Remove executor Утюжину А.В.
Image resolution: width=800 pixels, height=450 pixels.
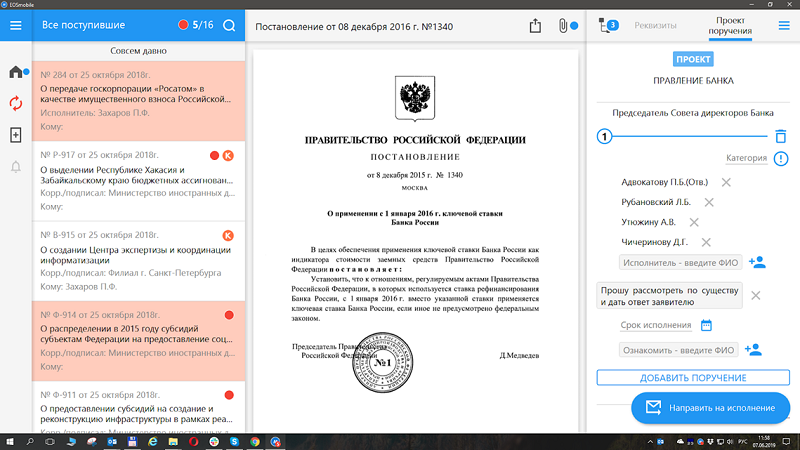[694, 222]
